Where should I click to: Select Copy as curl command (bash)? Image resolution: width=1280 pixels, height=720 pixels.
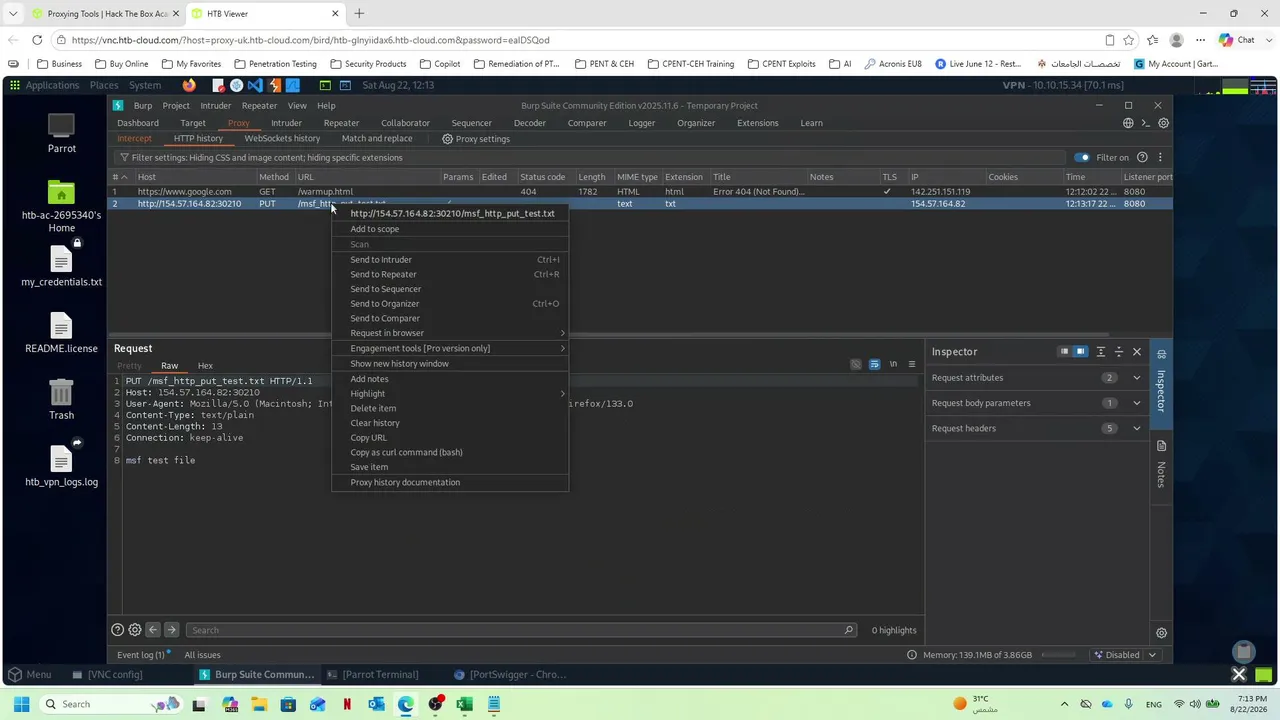click(x=450, y=452)
